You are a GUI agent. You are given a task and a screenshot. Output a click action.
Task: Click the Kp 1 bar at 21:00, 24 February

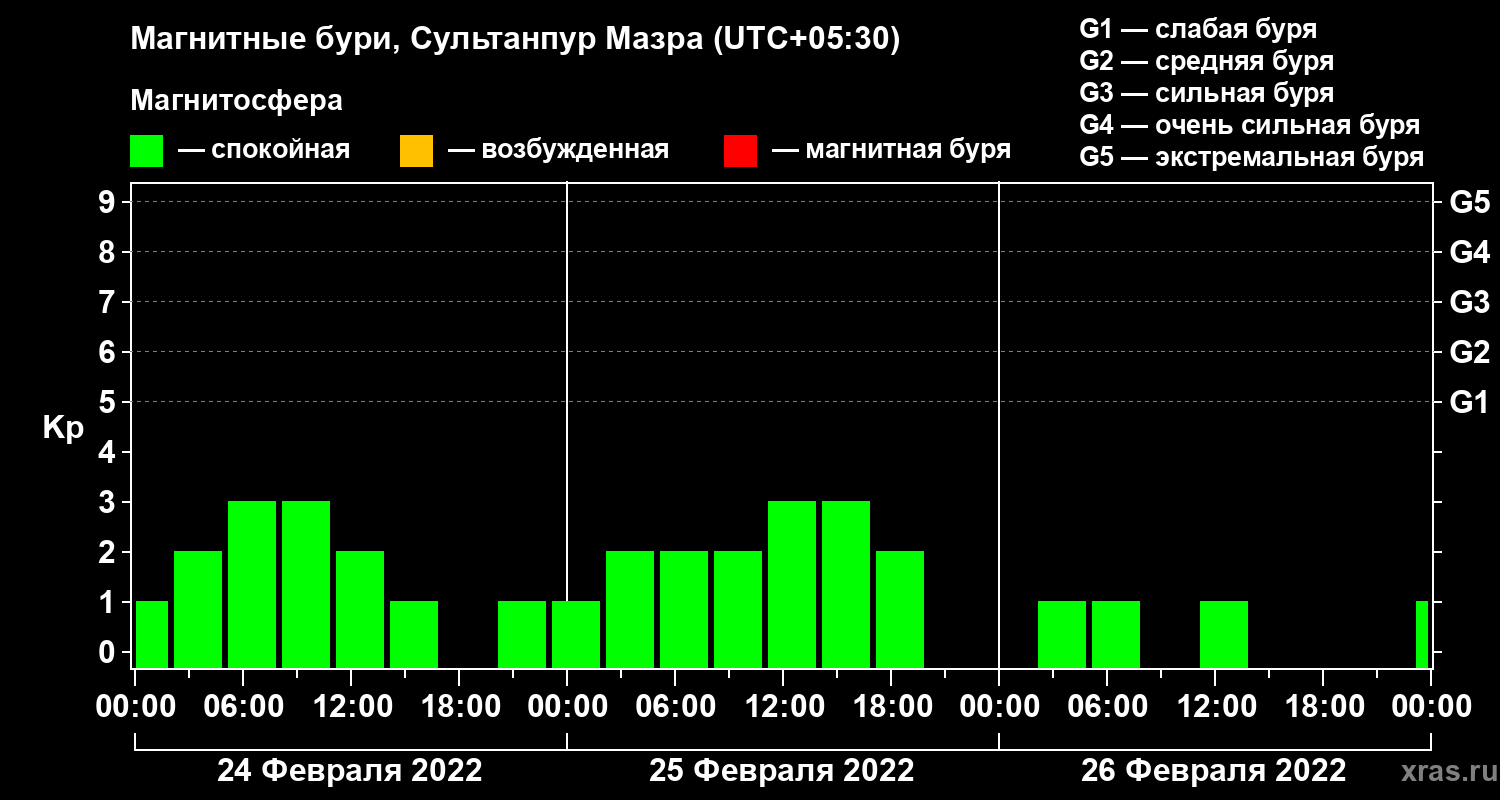pyautogui.click(x=522, y=635)
